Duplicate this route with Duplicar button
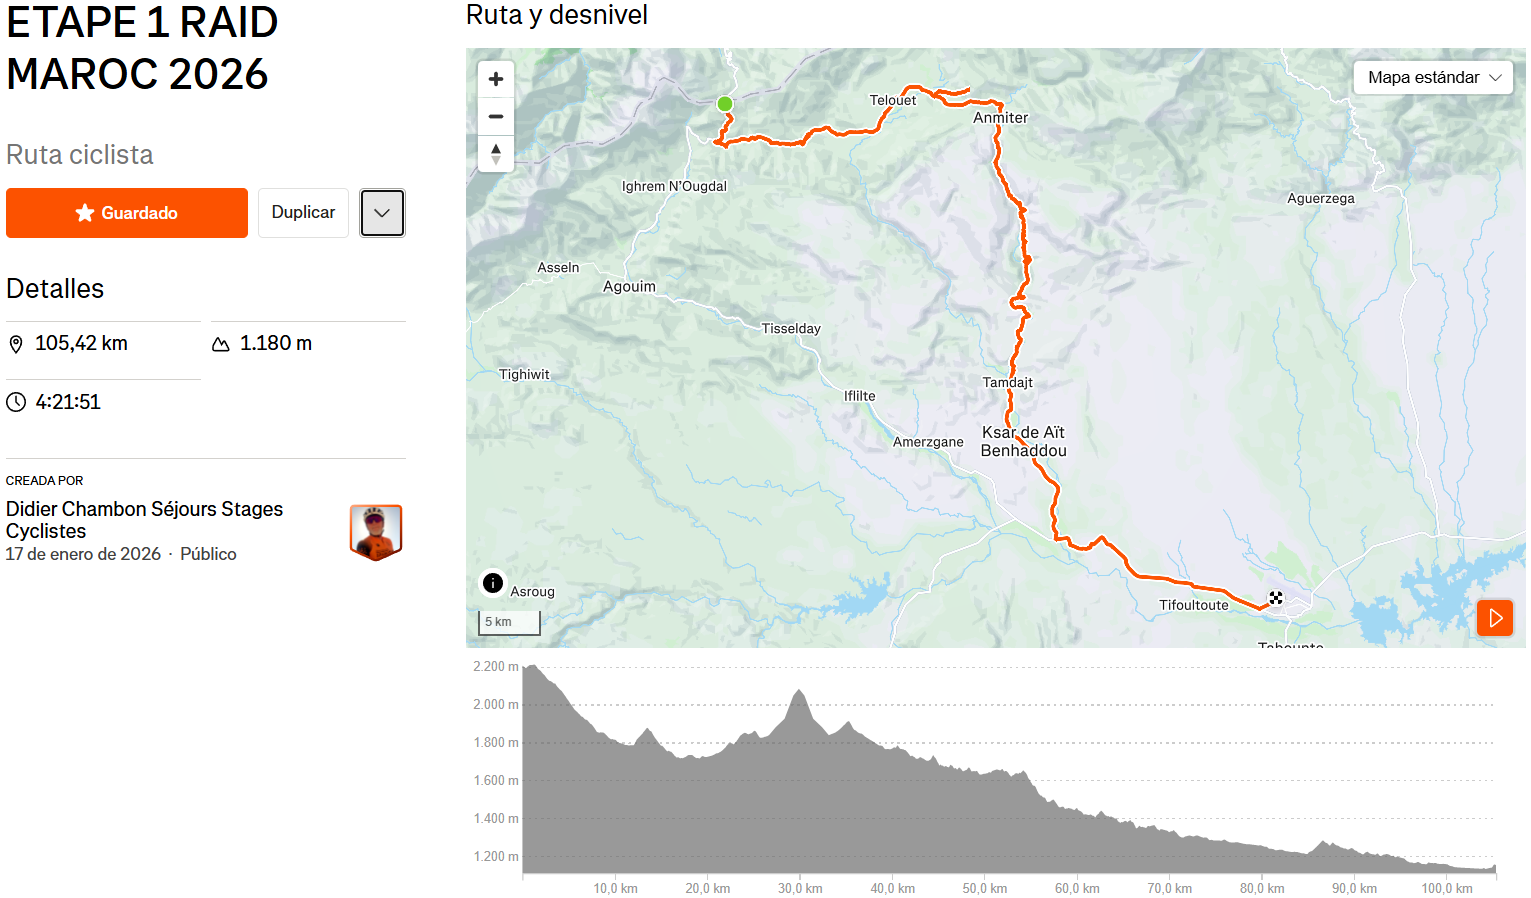Image resolution: width=1531 pixels, height=898 pixels. click(x=303, y=213)
